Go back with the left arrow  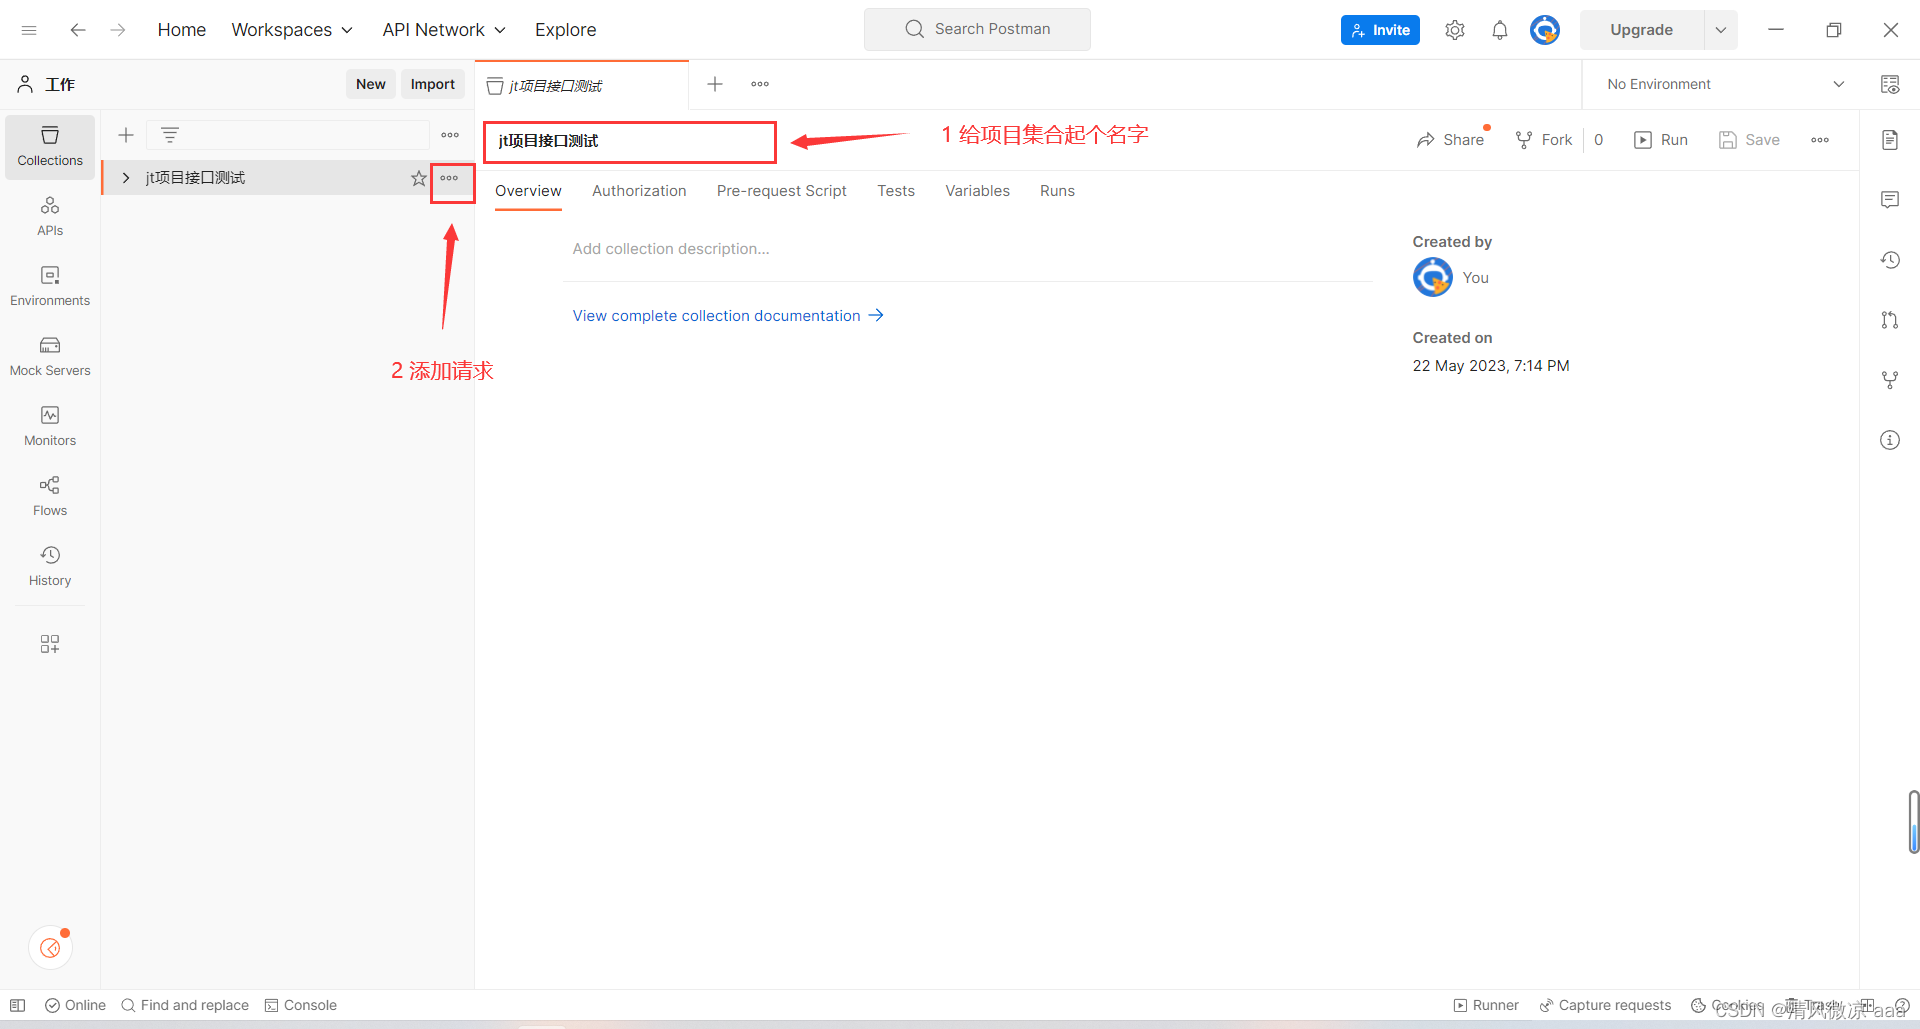77,30
